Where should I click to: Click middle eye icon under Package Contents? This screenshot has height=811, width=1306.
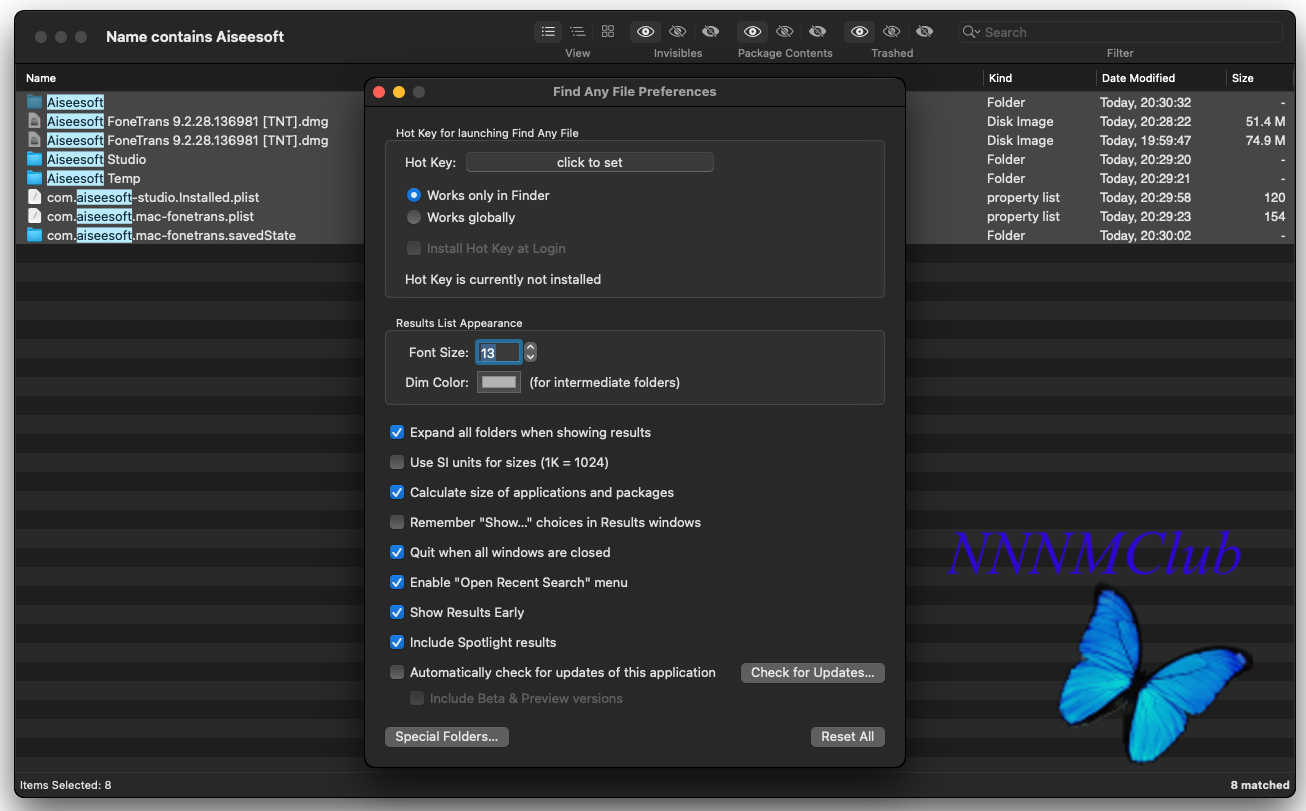tap(785, 32)
